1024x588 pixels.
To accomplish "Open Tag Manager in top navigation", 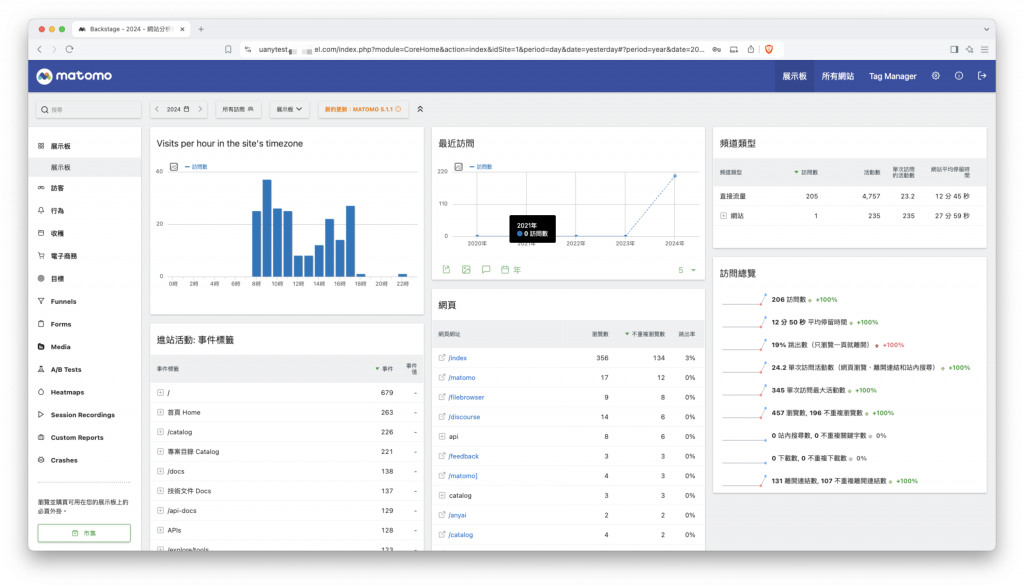I will pos(892,76).
